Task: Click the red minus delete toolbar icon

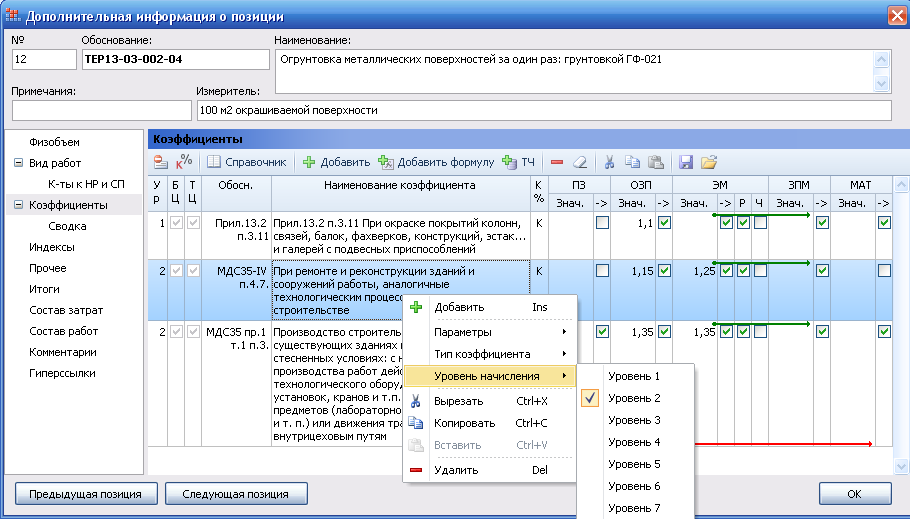Action: pyautogui.click(x=557, y=161)
